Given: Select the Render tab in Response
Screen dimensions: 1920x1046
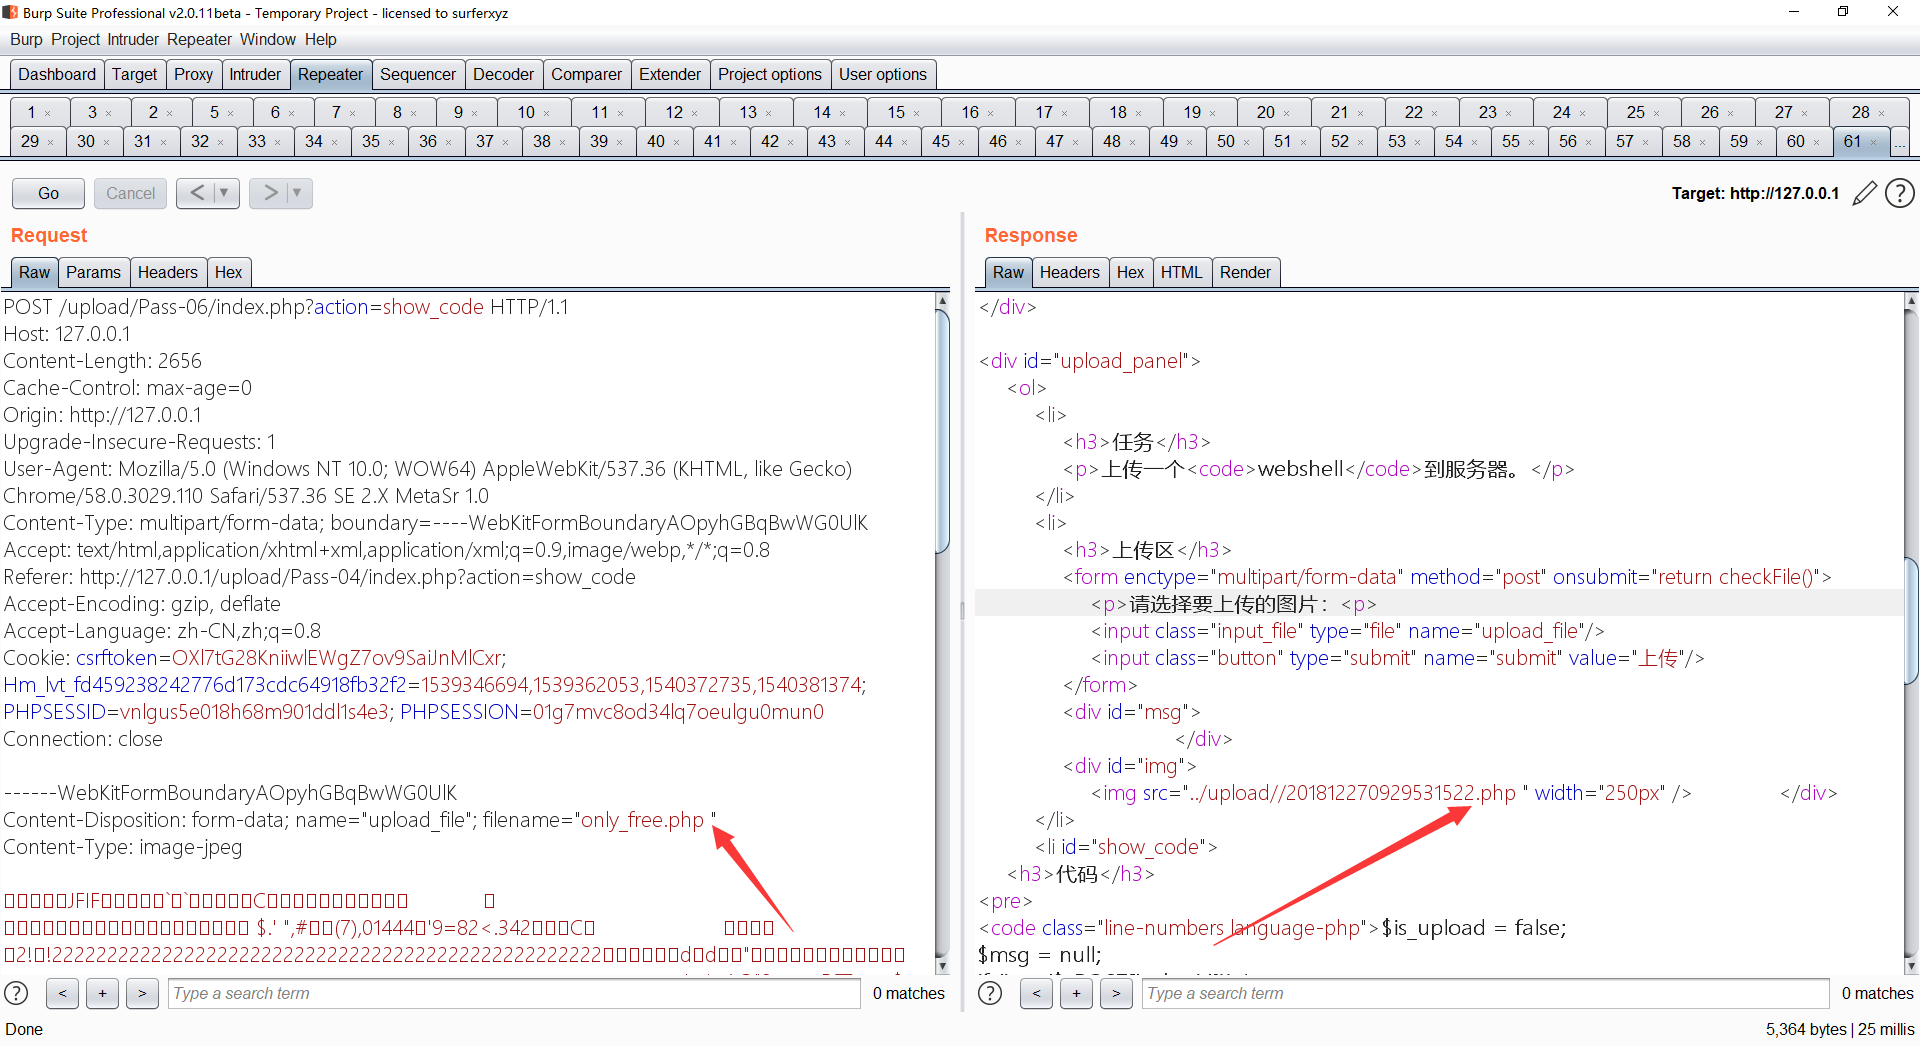Looking at the screenshot, I should (x=1244, y=272).
